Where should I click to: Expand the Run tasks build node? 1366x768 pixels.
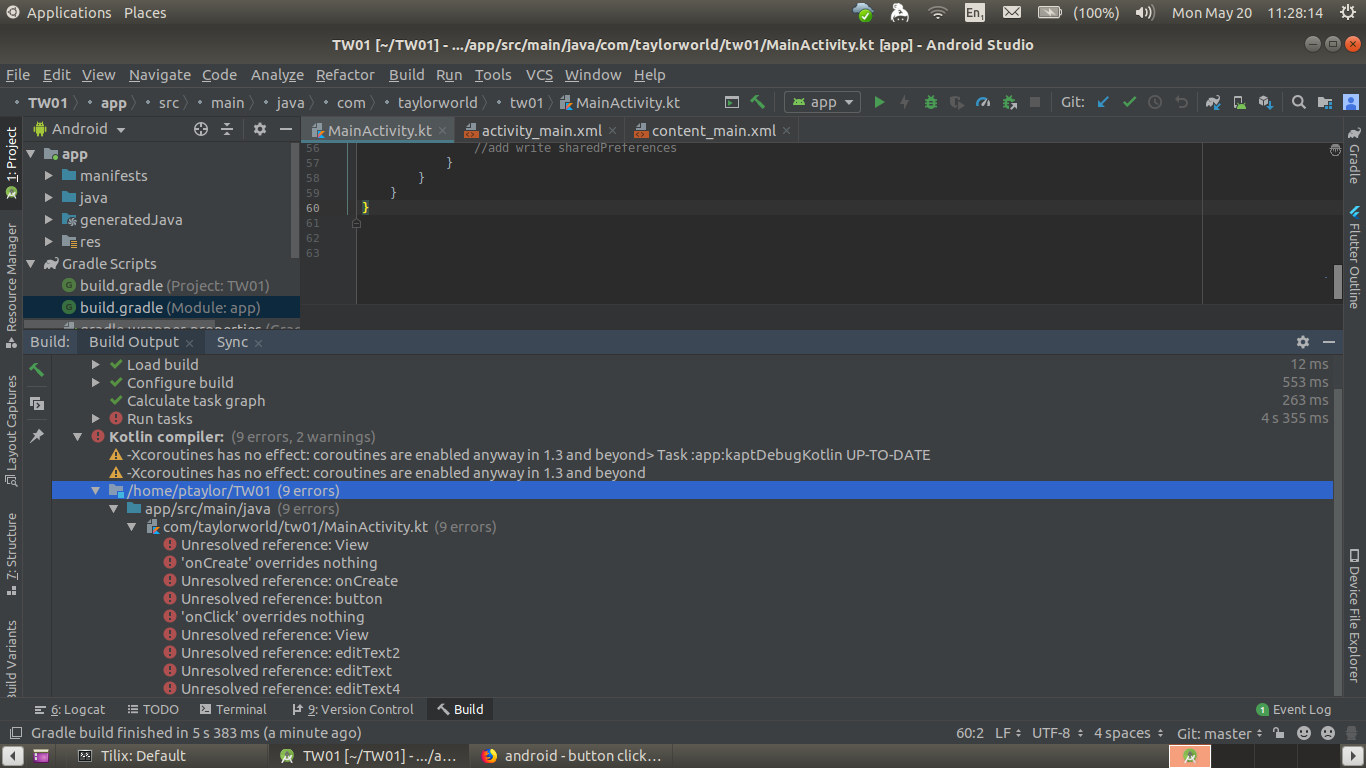pos(96,419)
